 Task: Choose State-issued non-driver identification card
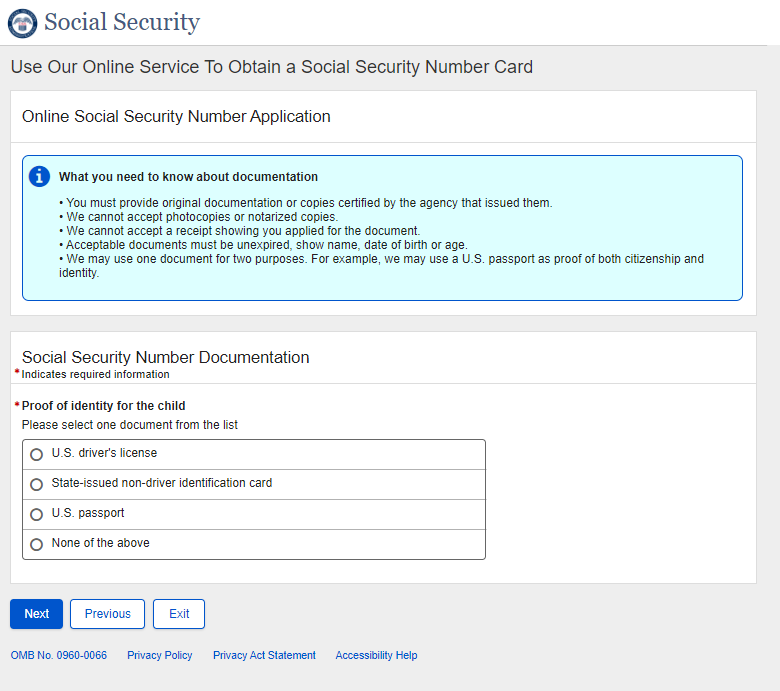tap(37, 484)
